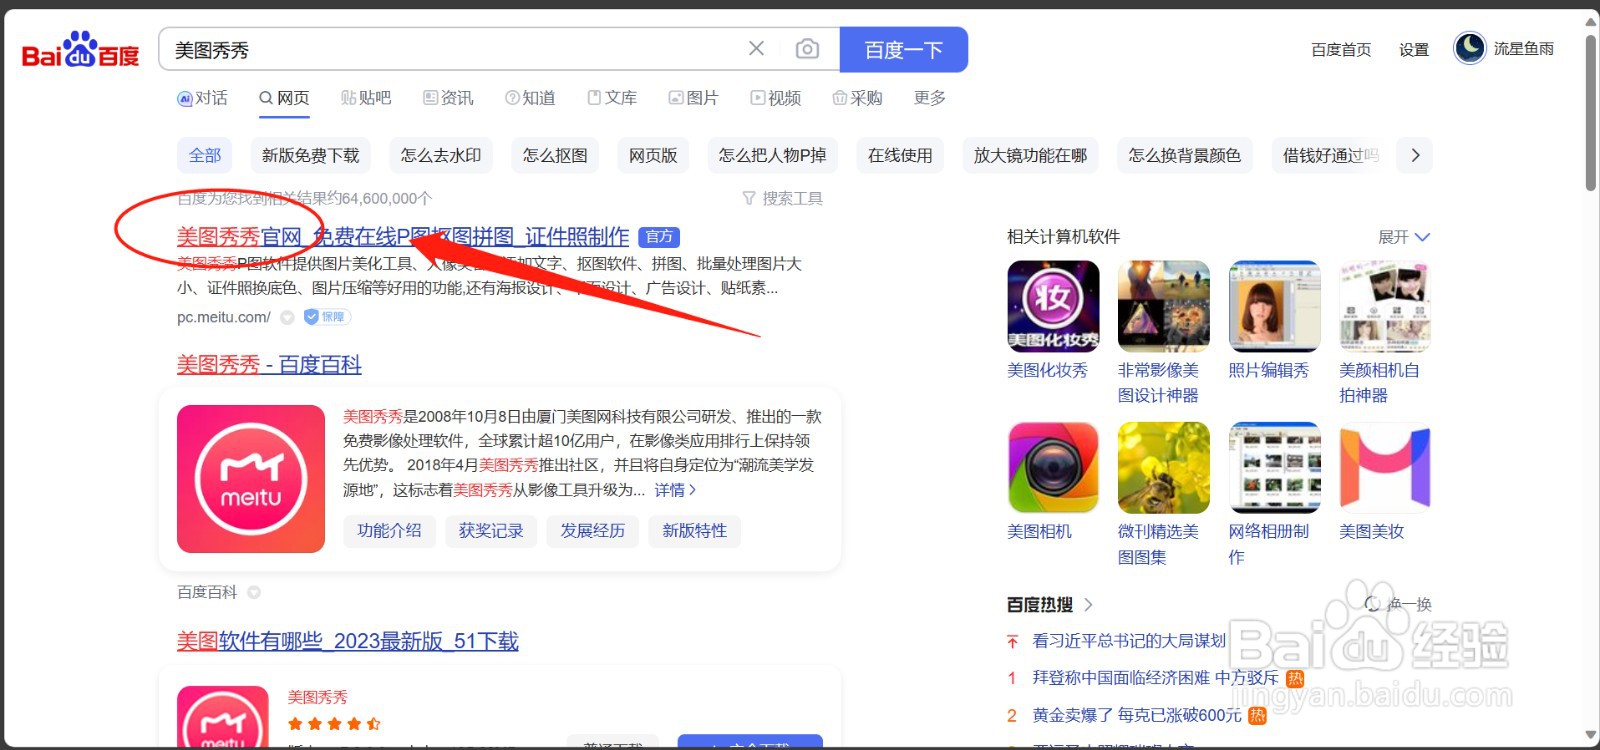Show more chips with right arrow
The height and width of the screenshot is (750, 1600).
[x=1415, y=155]
